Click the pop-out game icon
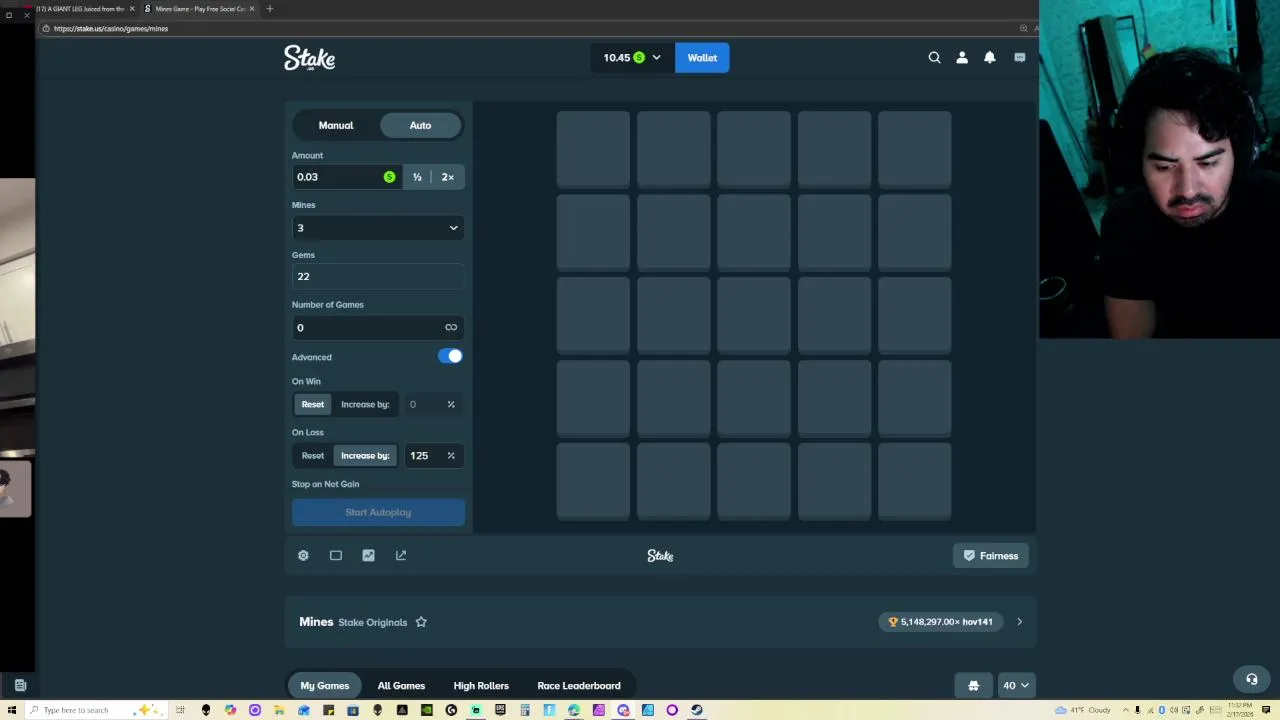The width and height of the screenshot is (1280, 720). (x=401, y=555)
